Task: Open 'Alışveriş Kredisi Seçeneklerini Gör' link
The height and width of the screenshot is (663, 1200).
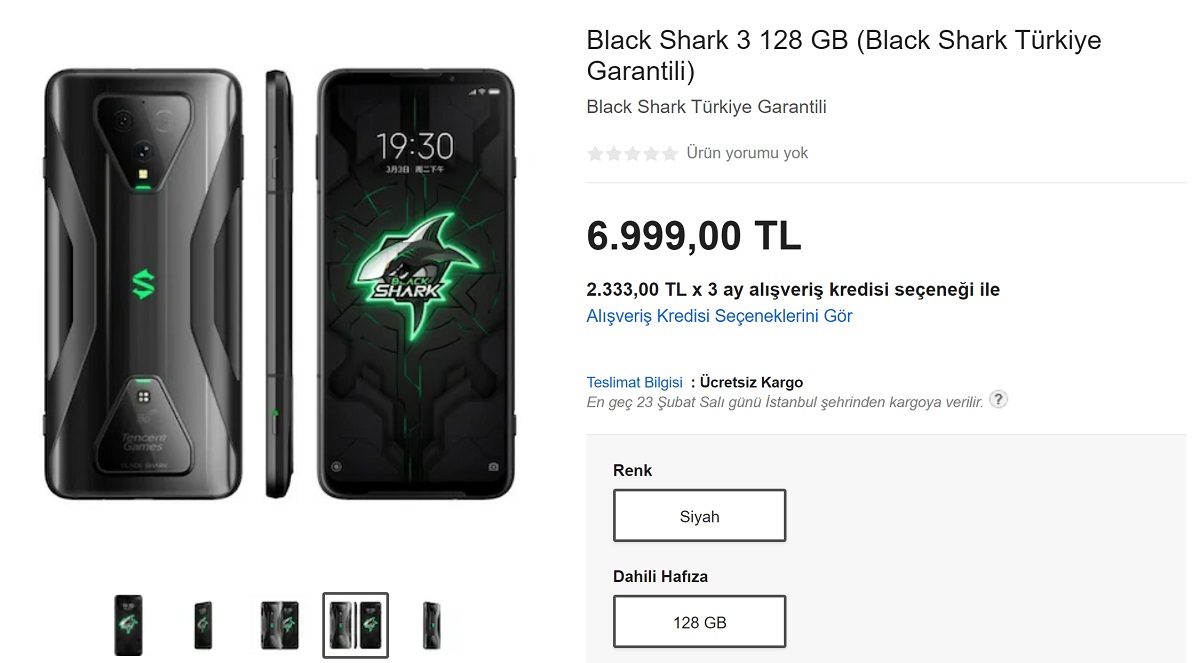Action: point(719,316)
